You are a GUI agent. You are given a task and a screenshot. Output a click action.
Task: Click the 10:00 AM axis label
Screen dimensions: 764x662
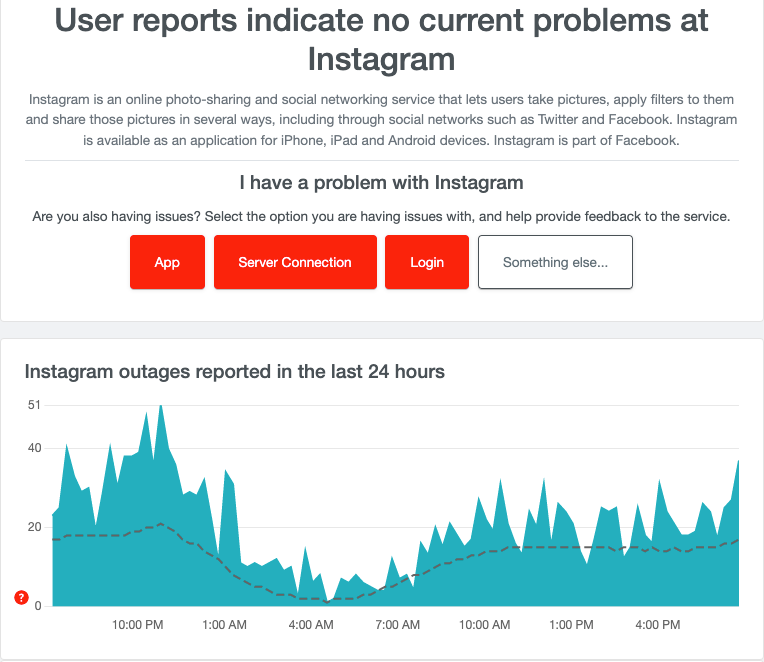pyautogui.click(x=484, y=624)
